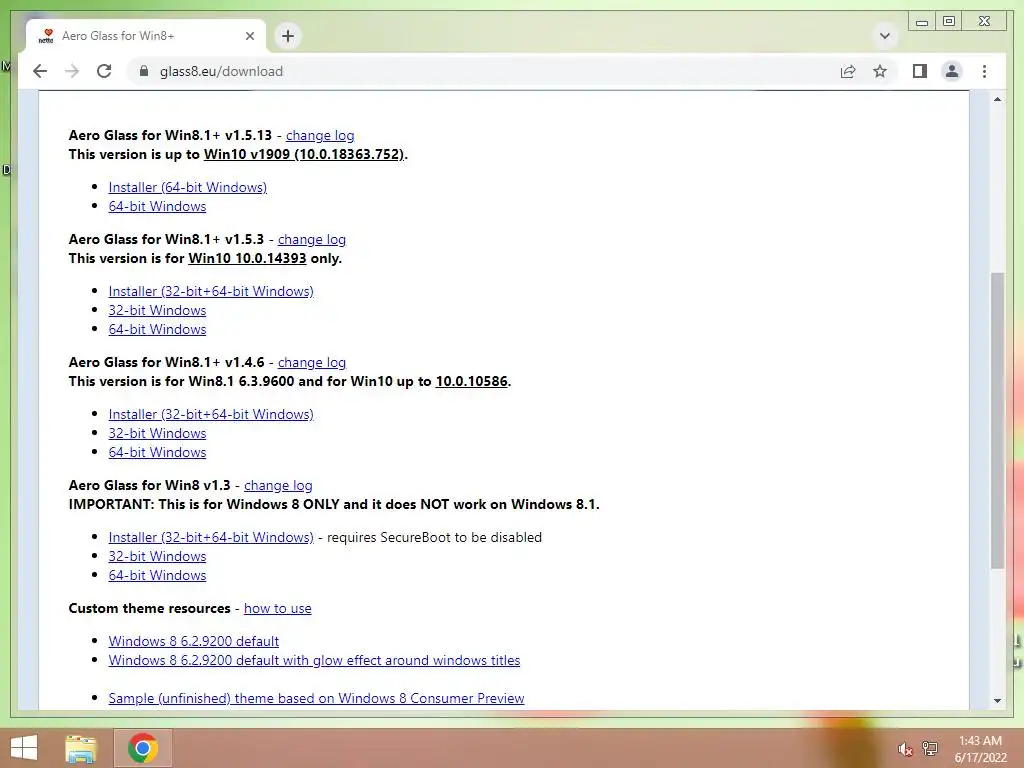Viewport: 1024px width, 768px height.
Task: Download v1.5.13 Installer (64-bit Windows)
Action: [187, 187]
